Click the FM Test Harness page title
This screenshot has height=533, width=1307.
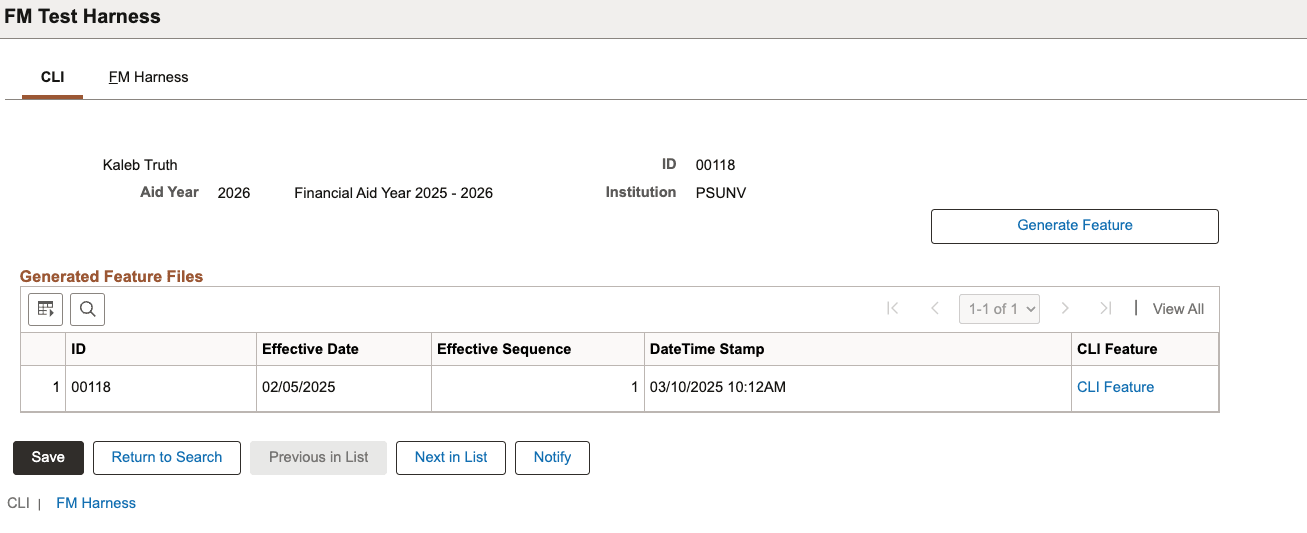[x=82, y=17]
